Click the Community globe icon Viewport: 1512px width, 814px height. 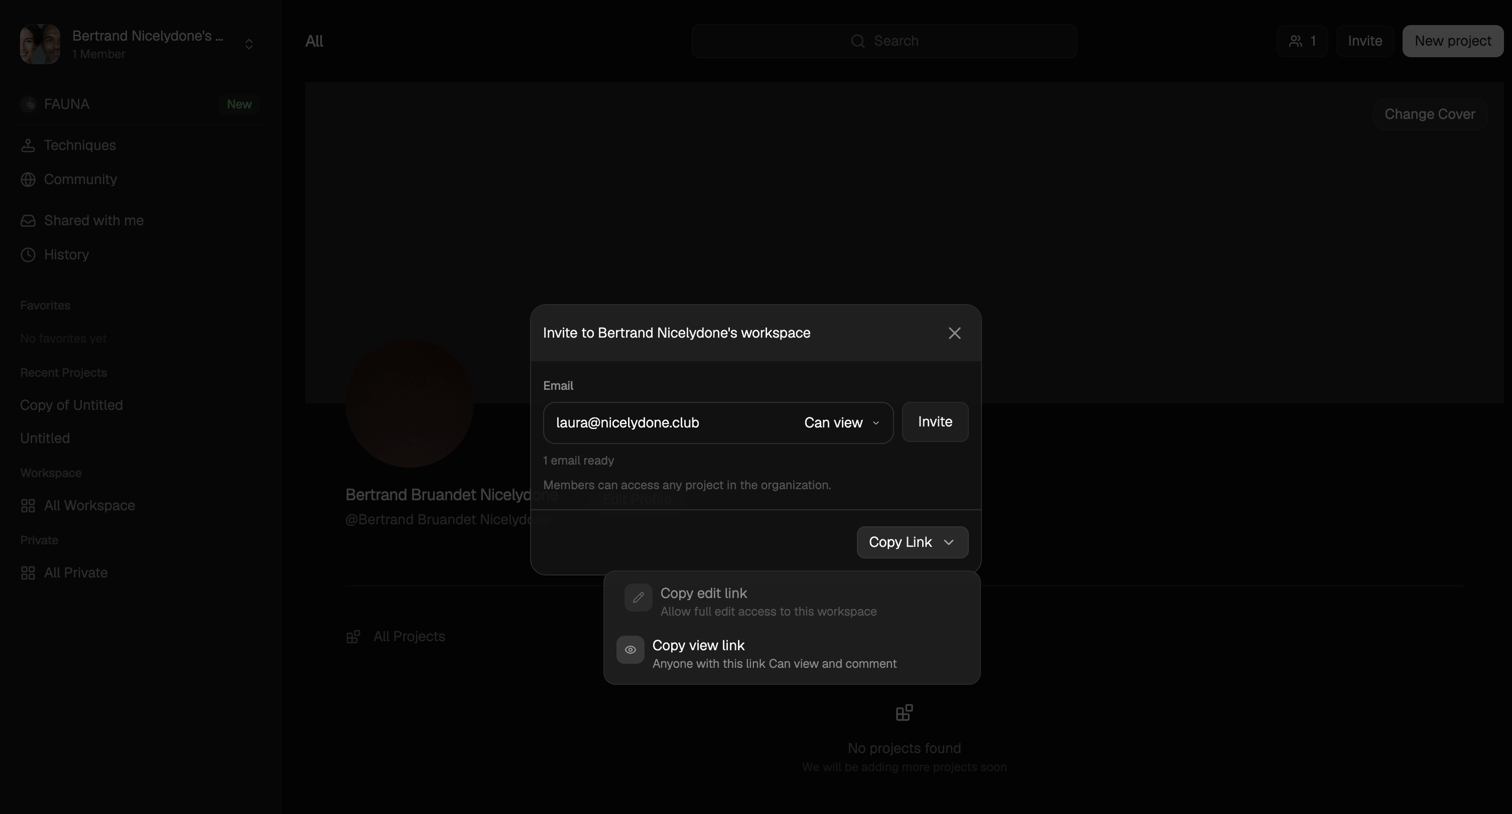[28, 180]
